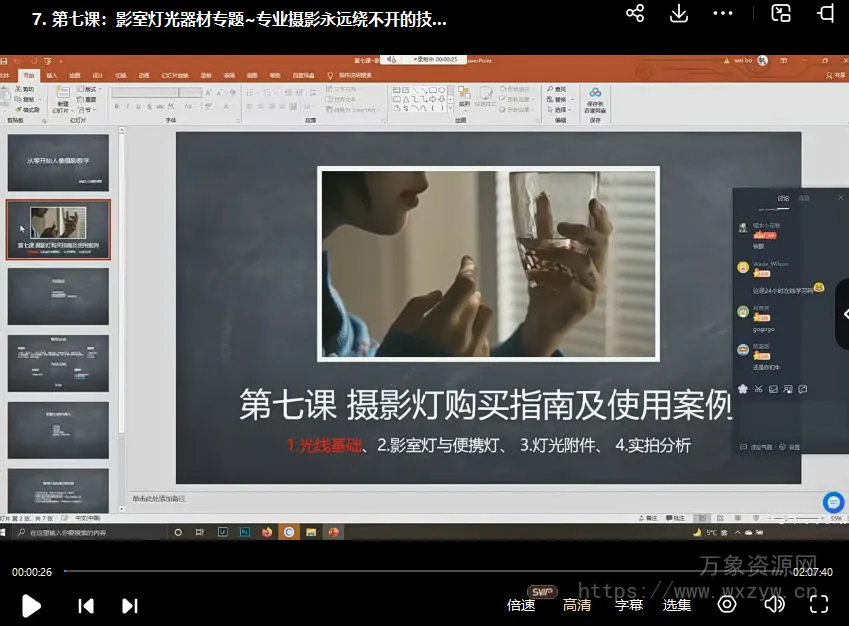Click the rightmost icon in the top bar

[x=826, y=13]
